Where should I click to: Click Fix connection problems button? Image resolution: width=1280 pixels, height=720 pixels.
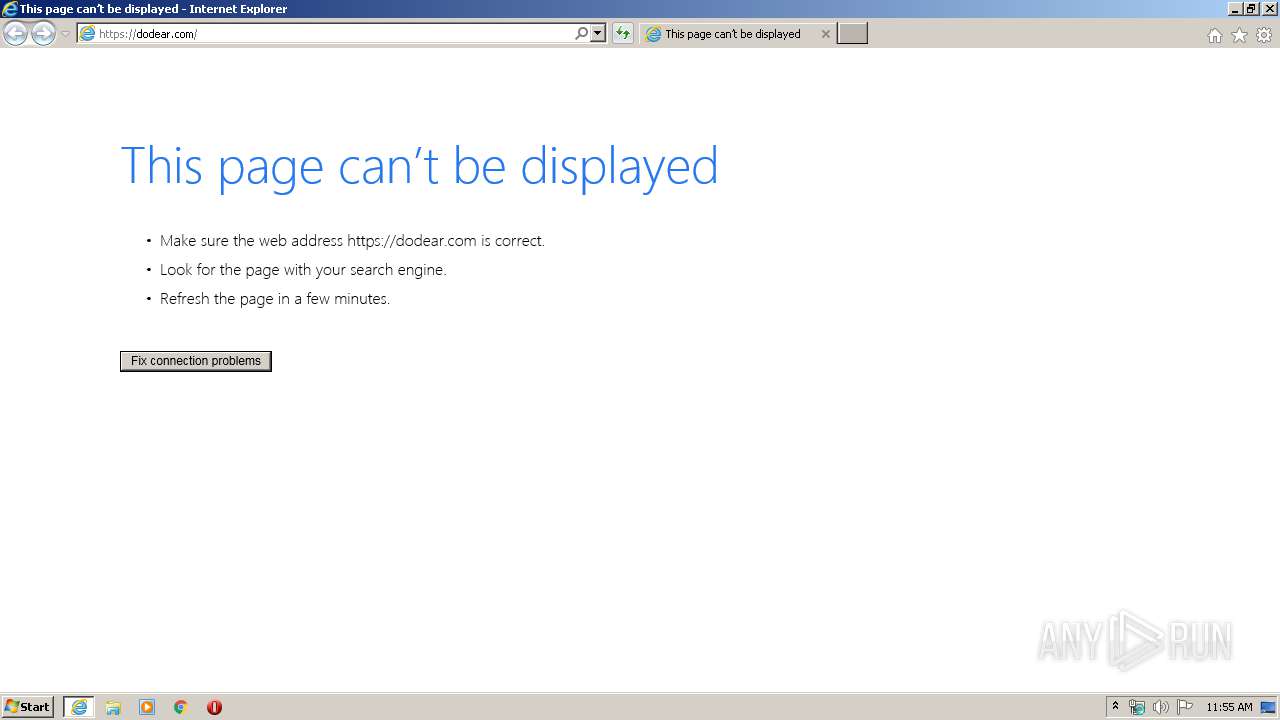pos(196,361)
